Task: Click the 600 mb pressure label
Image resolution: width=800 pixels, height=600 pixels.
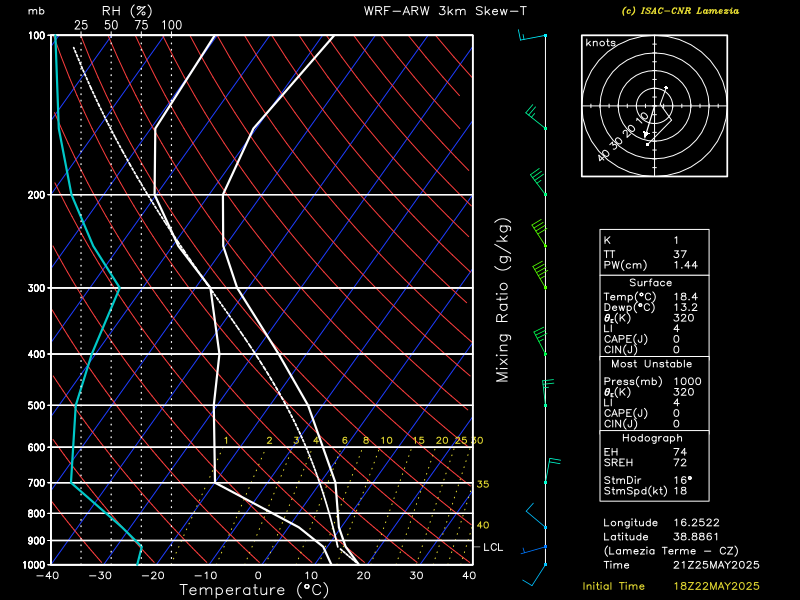Action: point(37,447)
